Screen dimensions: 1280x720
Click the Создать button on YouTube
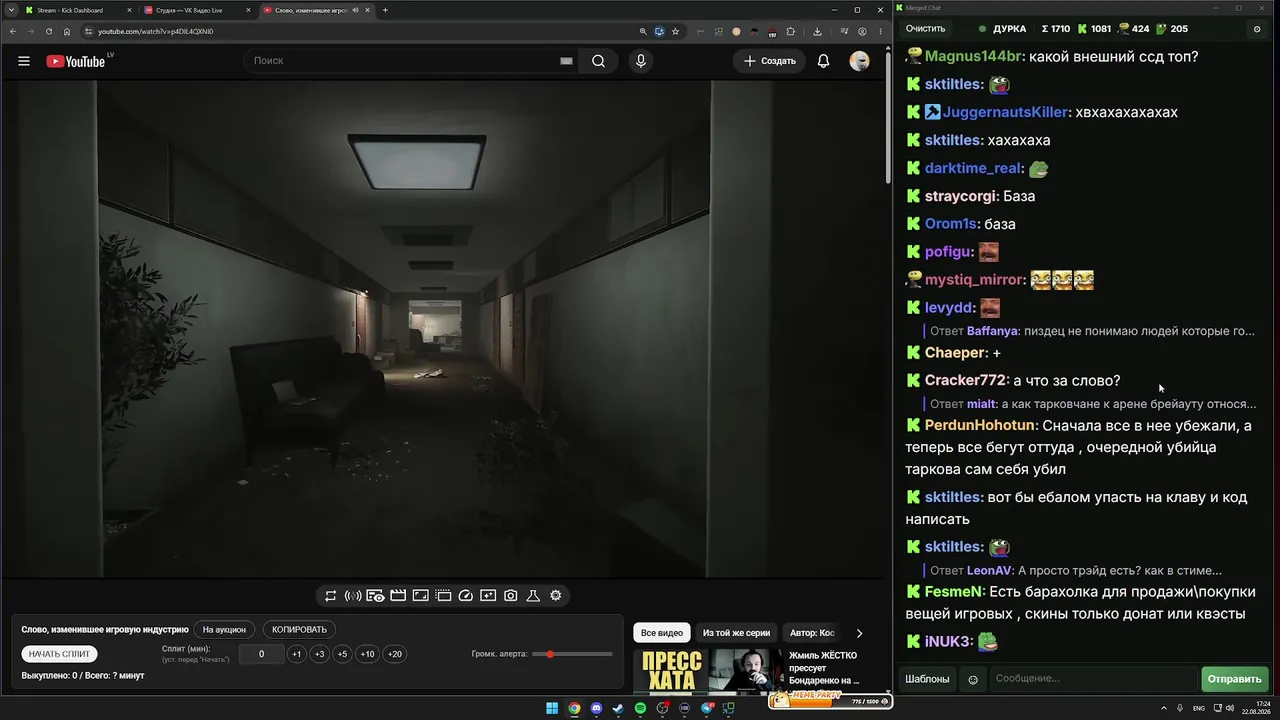pos(769,61)
